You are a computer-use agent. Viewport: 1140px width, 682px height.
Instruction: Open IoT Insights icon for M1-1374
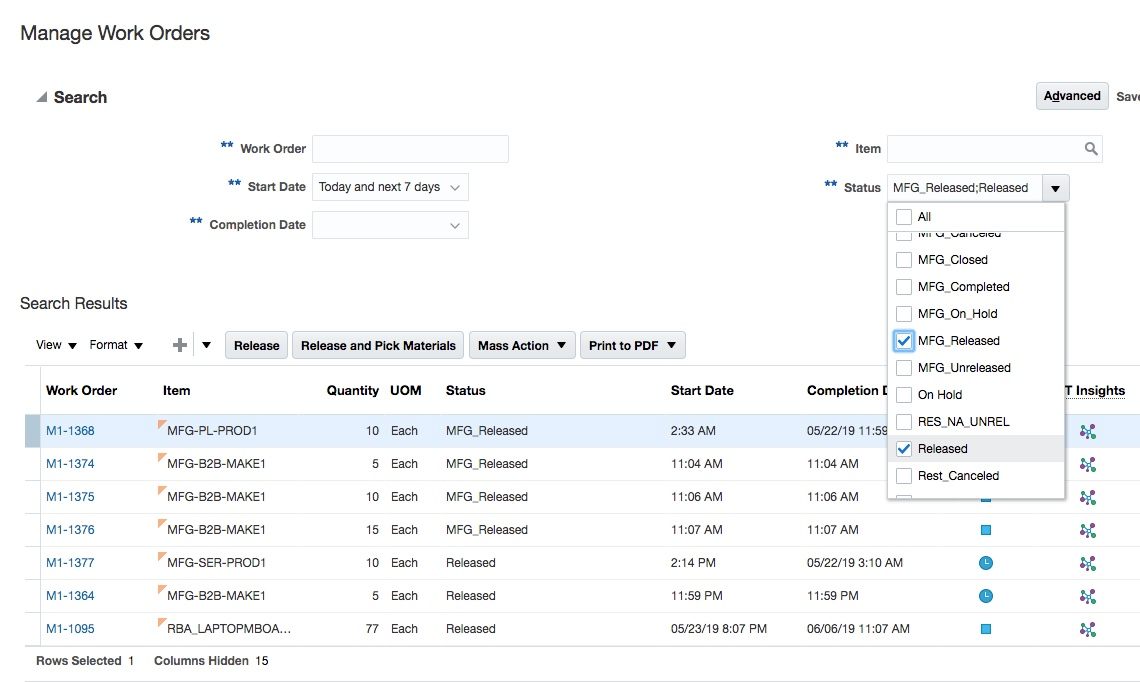click(1088, 465)
